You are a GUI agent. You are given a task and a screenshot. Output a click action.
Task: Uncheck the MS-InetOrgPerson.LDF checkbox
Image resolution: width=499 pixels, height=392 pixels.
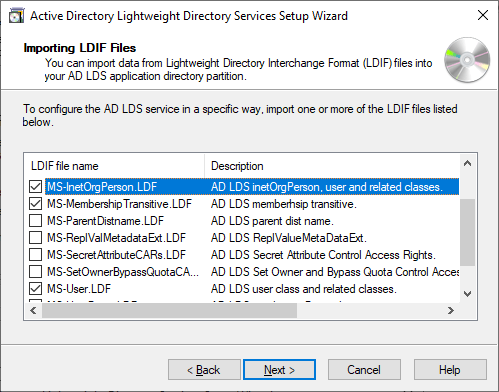pos(35,187)
